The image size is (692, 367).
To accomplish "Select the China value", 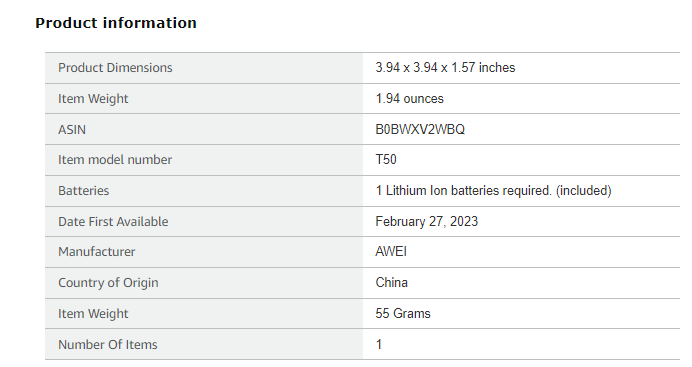I will (391, 282).
